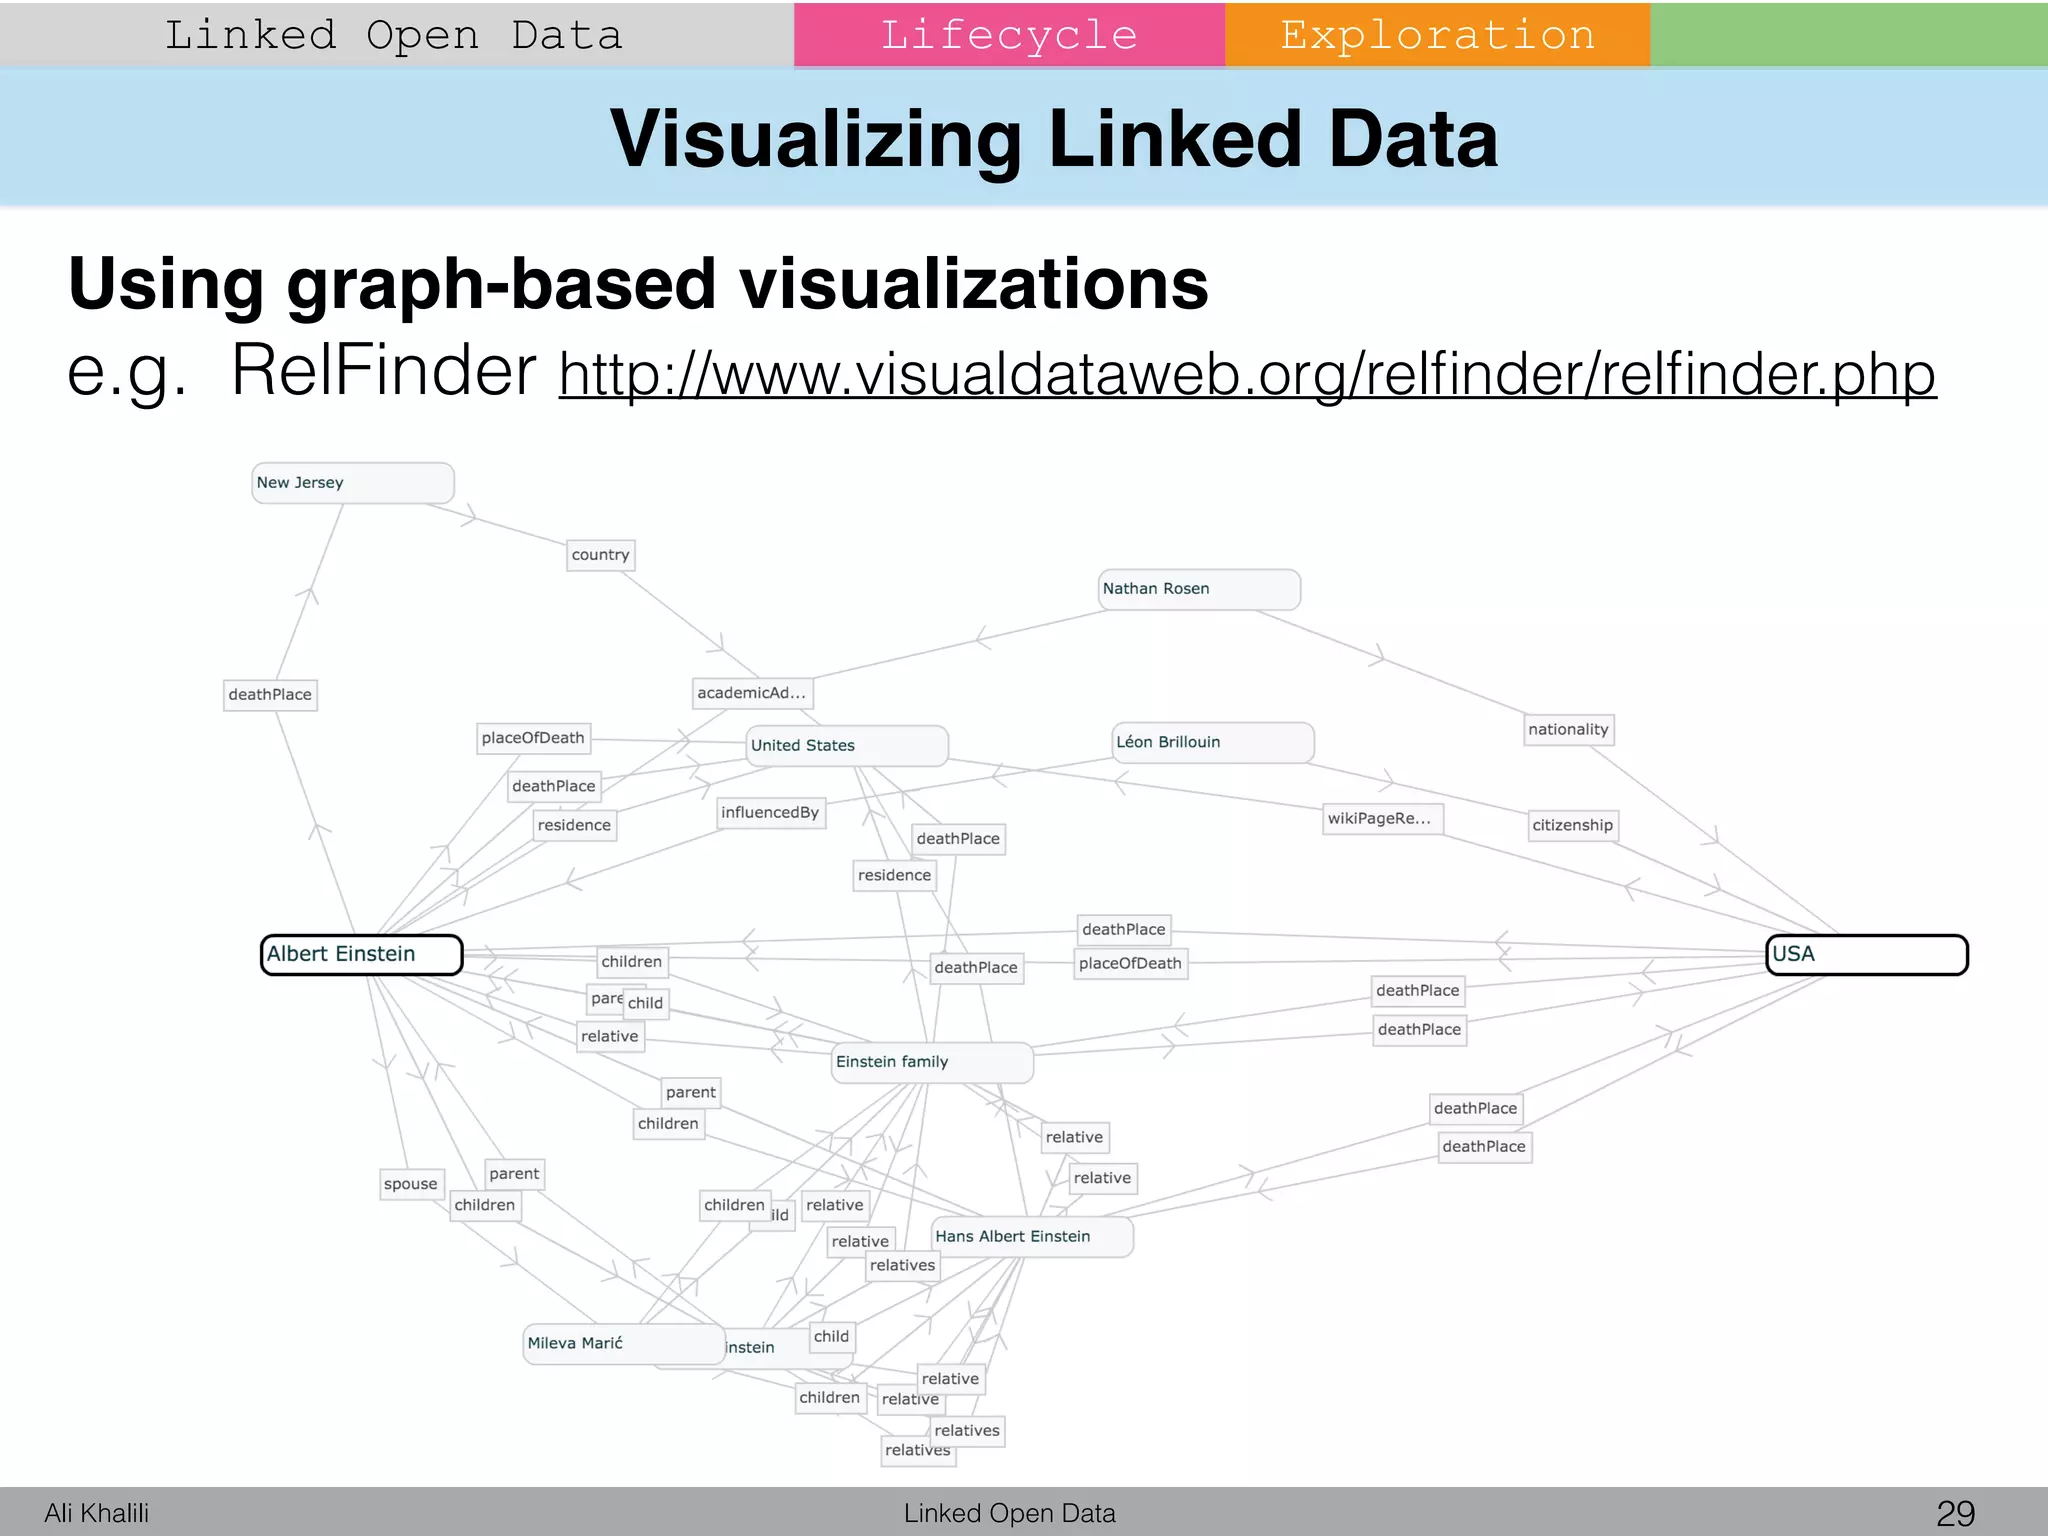Click the green header color block
This screenshot has height=1536, width=2048.
tap(1848, 35)
